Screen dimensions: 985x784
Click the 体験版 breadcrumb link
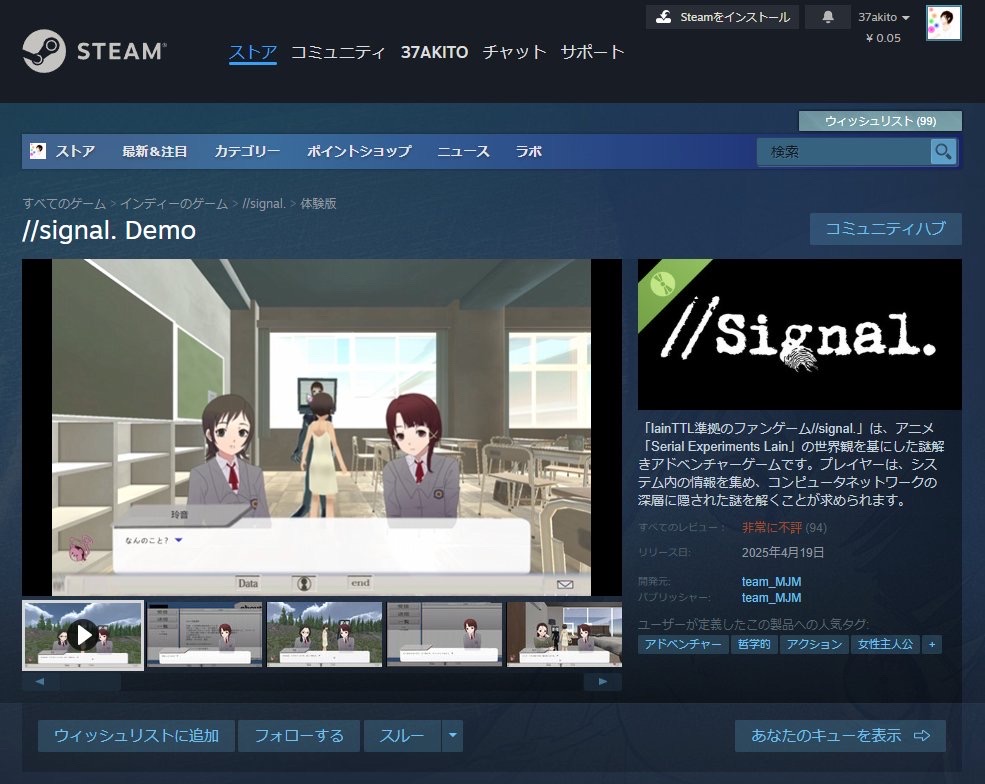(x=318, y=204)
